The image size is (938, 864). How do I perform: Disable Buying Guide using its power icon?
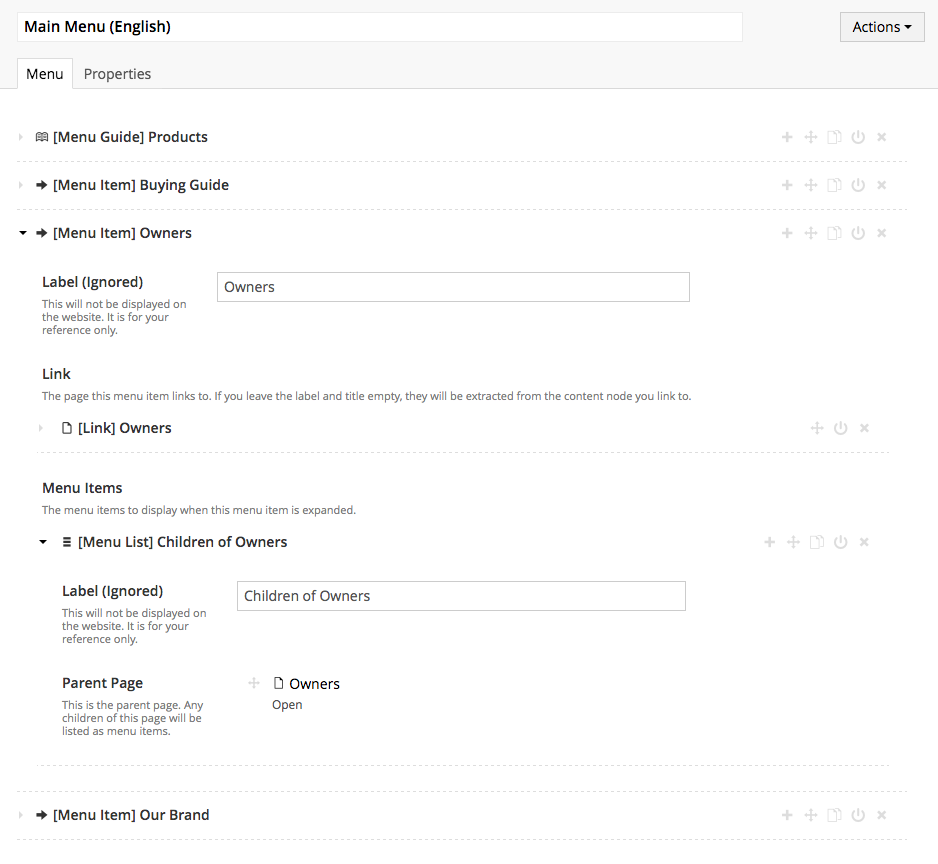pyautogui.click(x=858, y=185)
